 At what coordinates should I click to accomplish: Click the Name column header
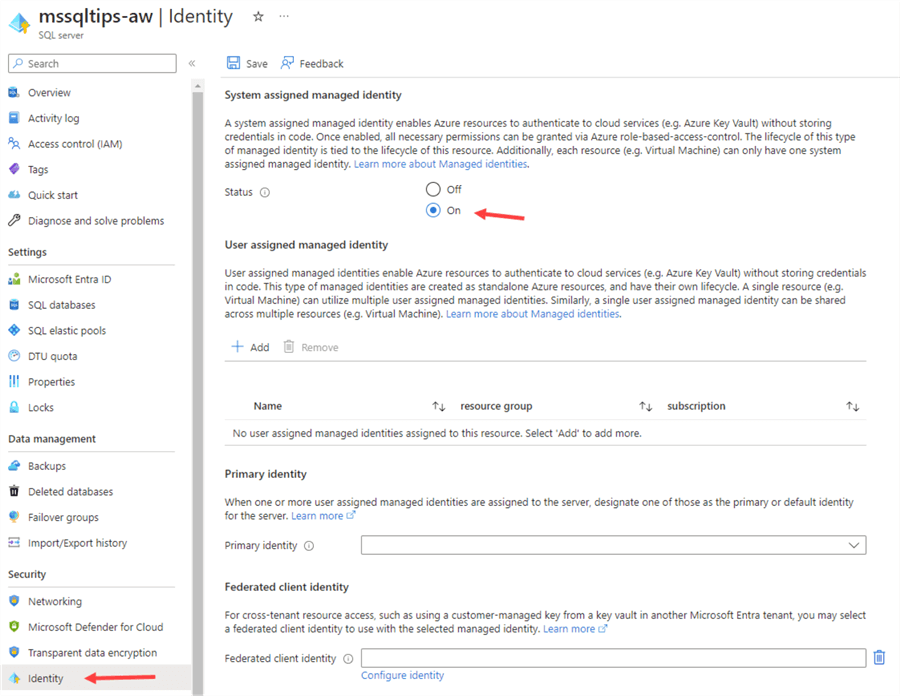267,406
